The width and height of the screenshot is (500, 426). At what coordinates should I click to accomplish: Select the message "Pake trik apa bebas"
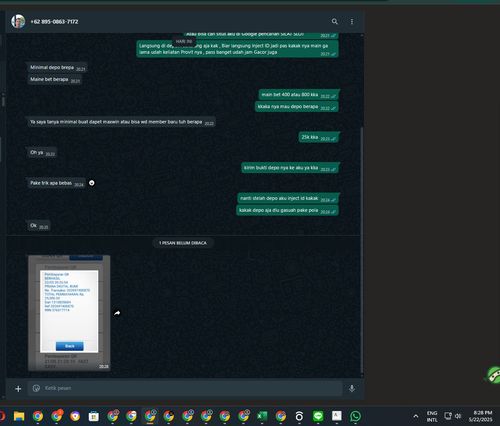[56, 183]
